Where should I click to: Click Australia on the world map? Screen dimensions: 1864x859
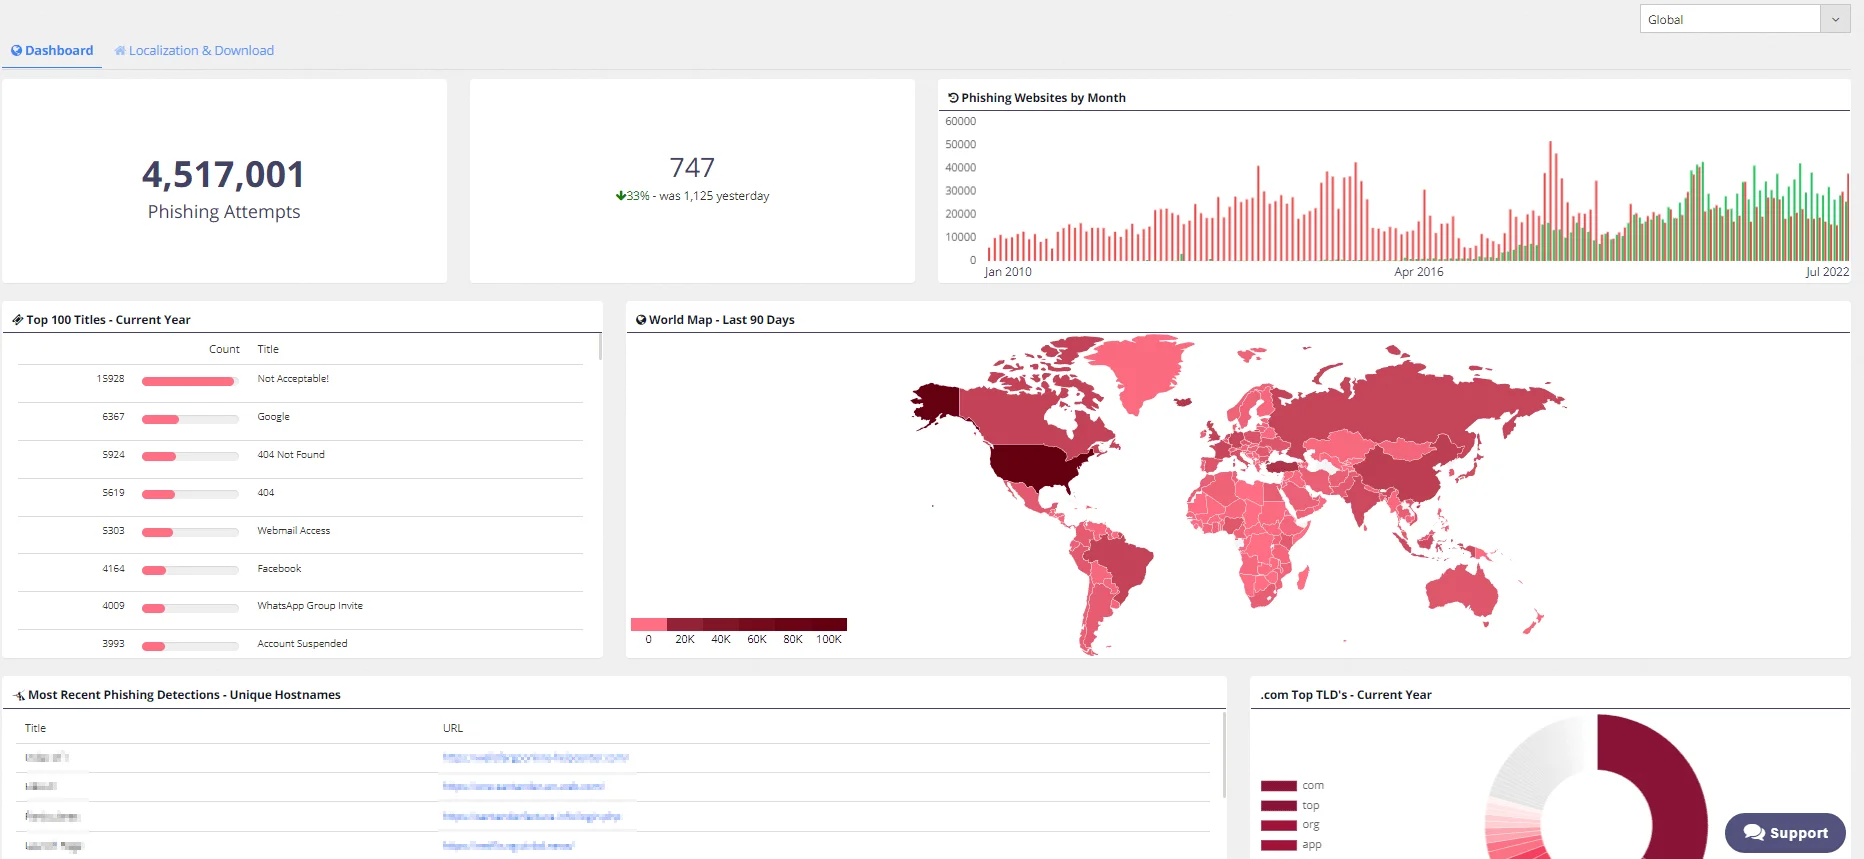tap(1462, 590)
